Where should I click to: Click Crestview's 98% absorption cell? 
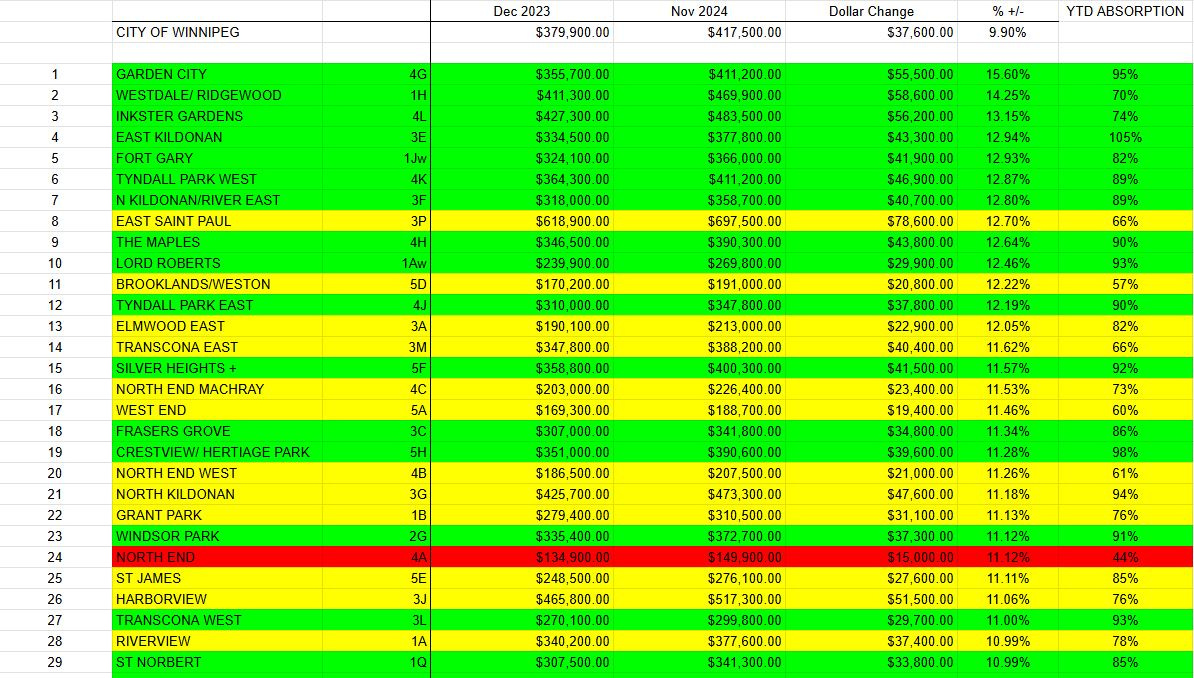tap(1125, 452)
